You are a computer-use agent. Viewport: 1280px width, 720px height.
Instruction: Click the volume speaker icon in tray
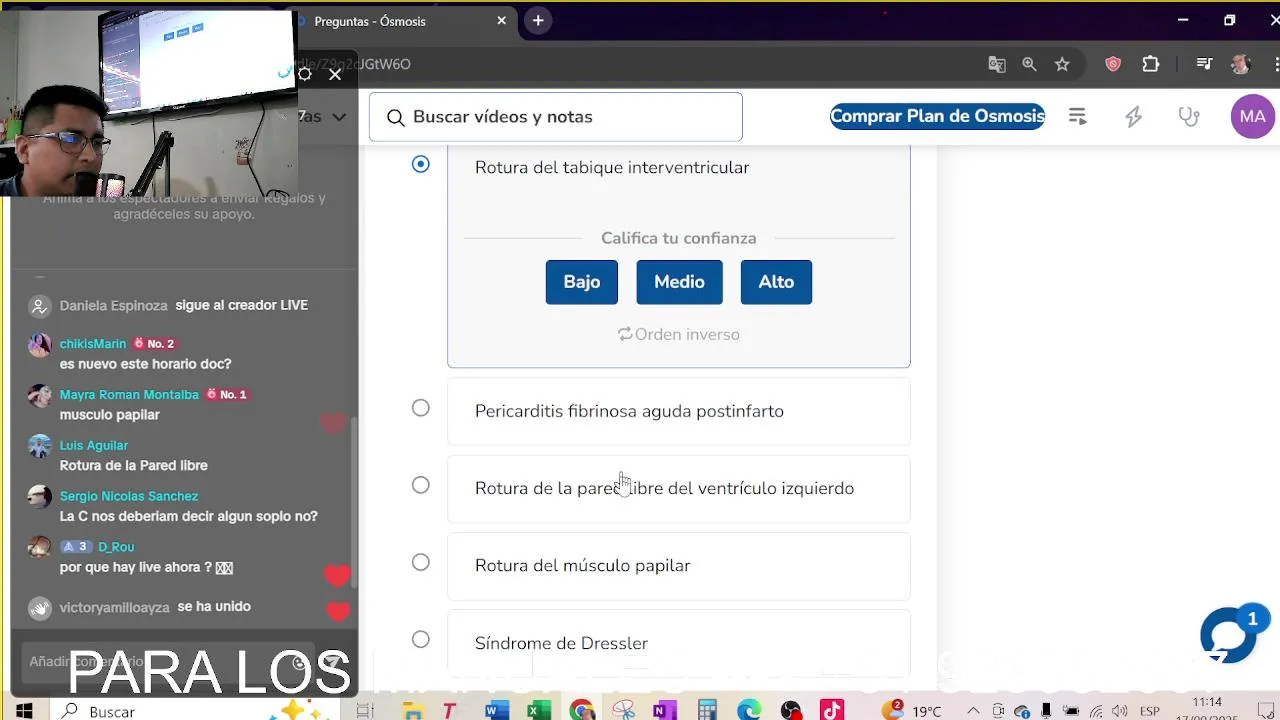tap(1120, 711)
